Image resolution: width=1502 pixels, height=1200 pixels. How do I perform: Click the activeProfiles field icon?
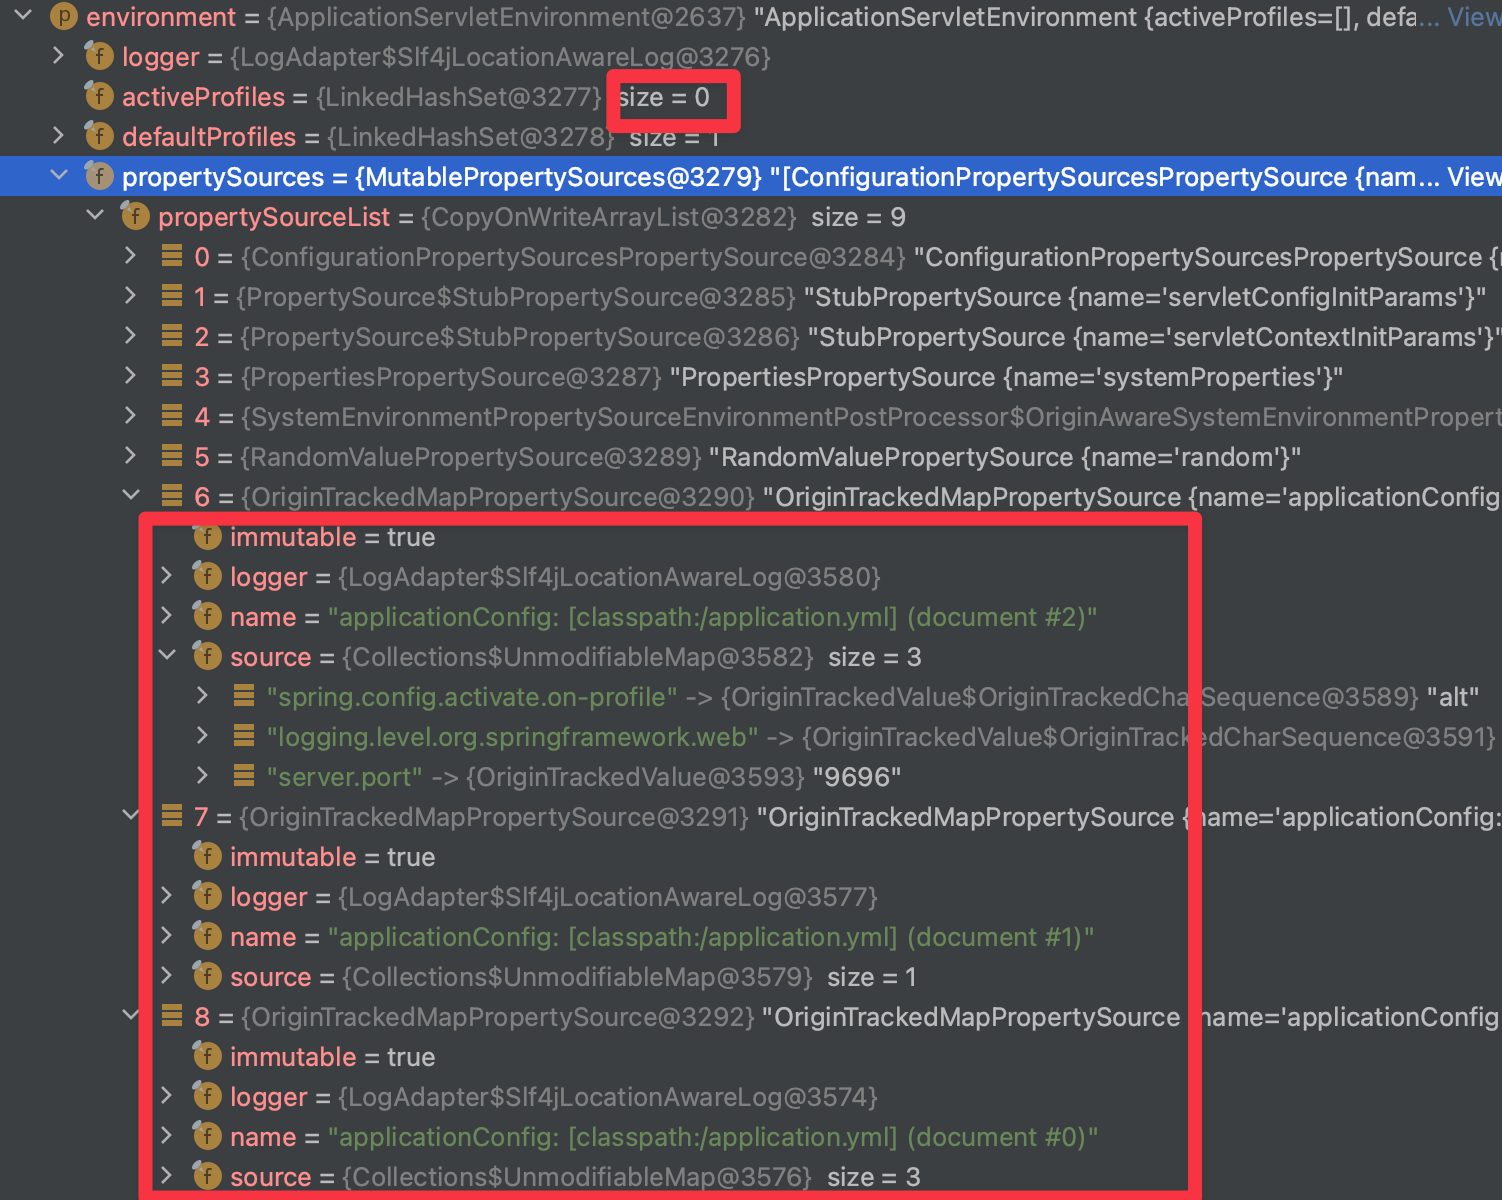pyautogui.click(x=99, y=97)
